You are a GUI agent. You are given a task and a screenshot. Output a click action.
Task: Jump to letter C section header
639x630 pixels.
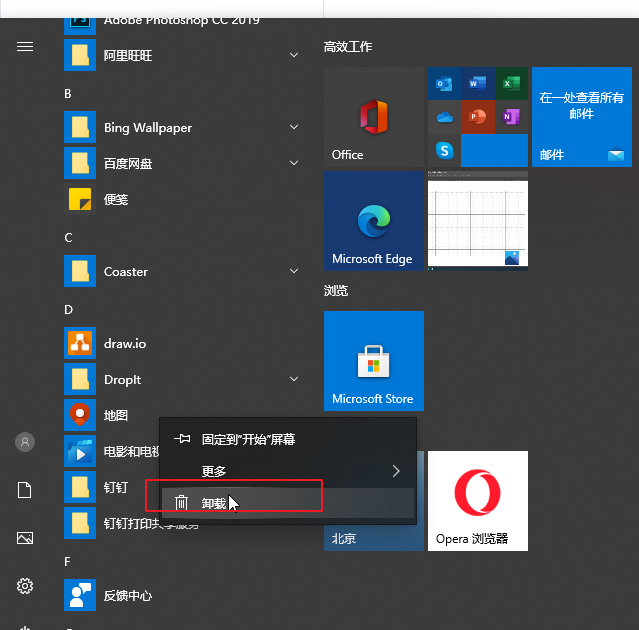click(68, 238)
